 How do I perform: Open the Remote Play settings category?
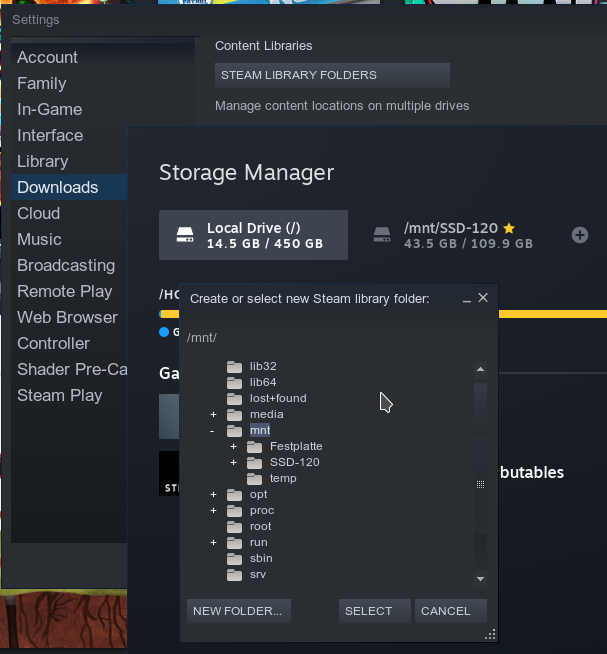click(65, 292)
